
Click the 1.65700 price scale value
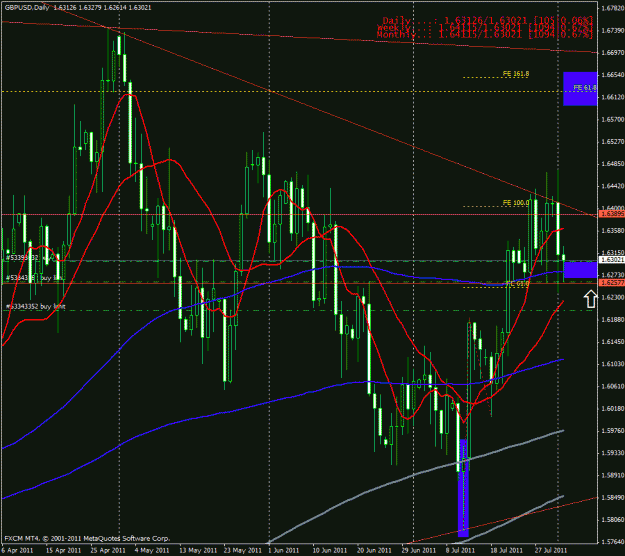pos(612,119)
